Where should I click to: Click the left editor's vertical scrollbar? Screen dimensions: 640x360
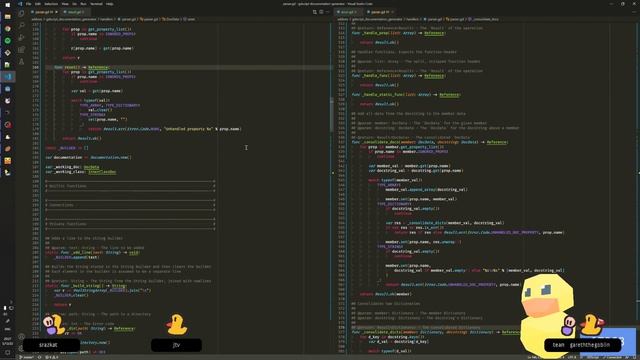[331, 114]
